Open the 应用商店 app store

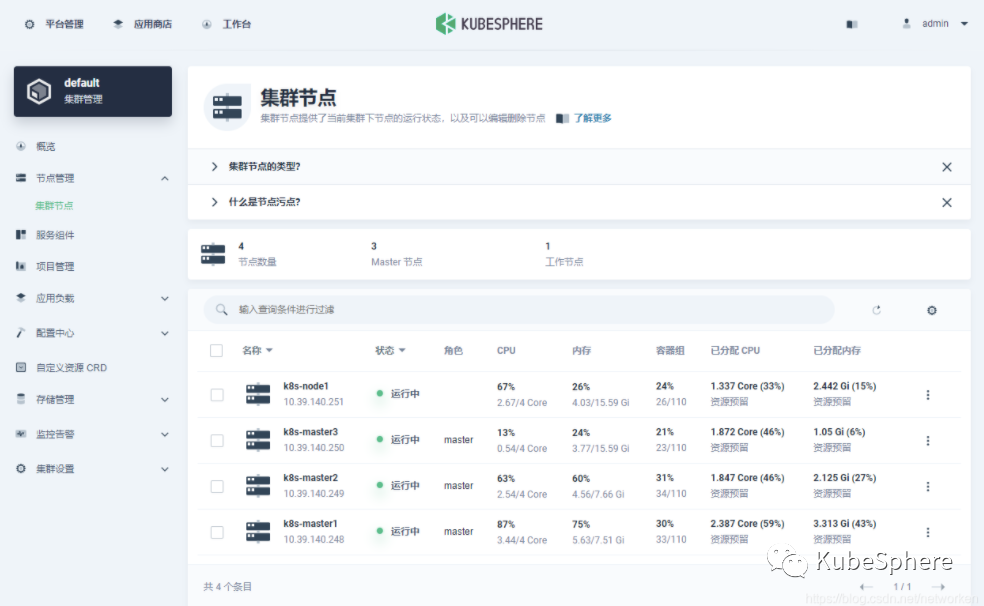[x=142, y=24]
